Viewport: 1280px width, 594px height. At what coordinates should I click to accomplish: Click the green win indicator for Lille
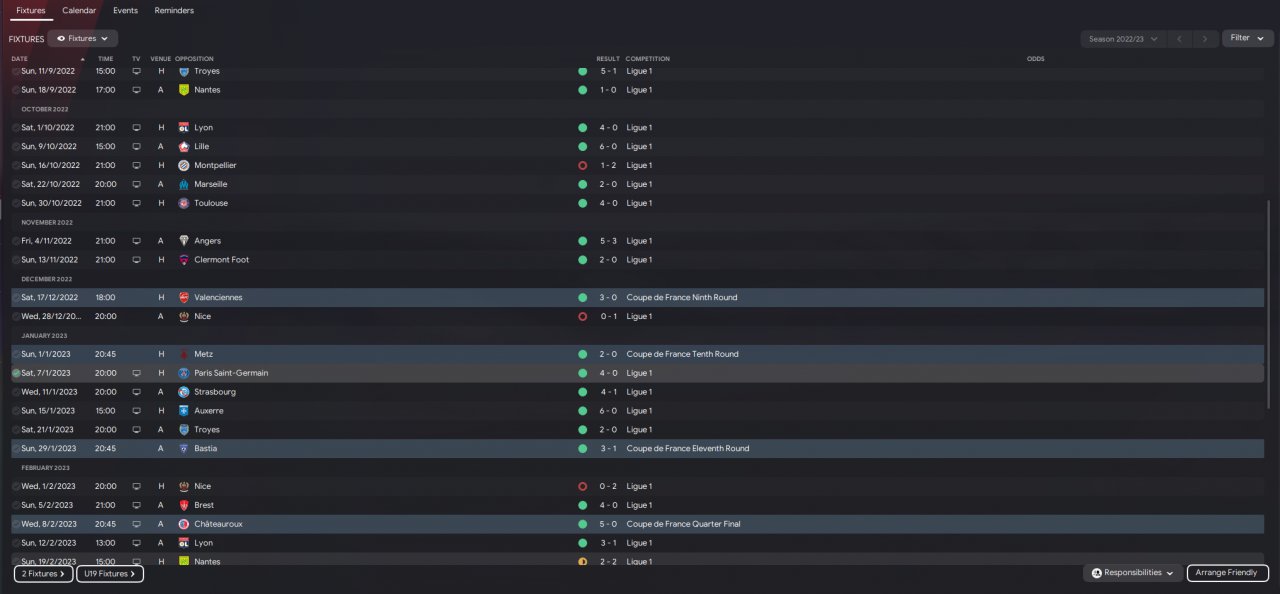582,146
